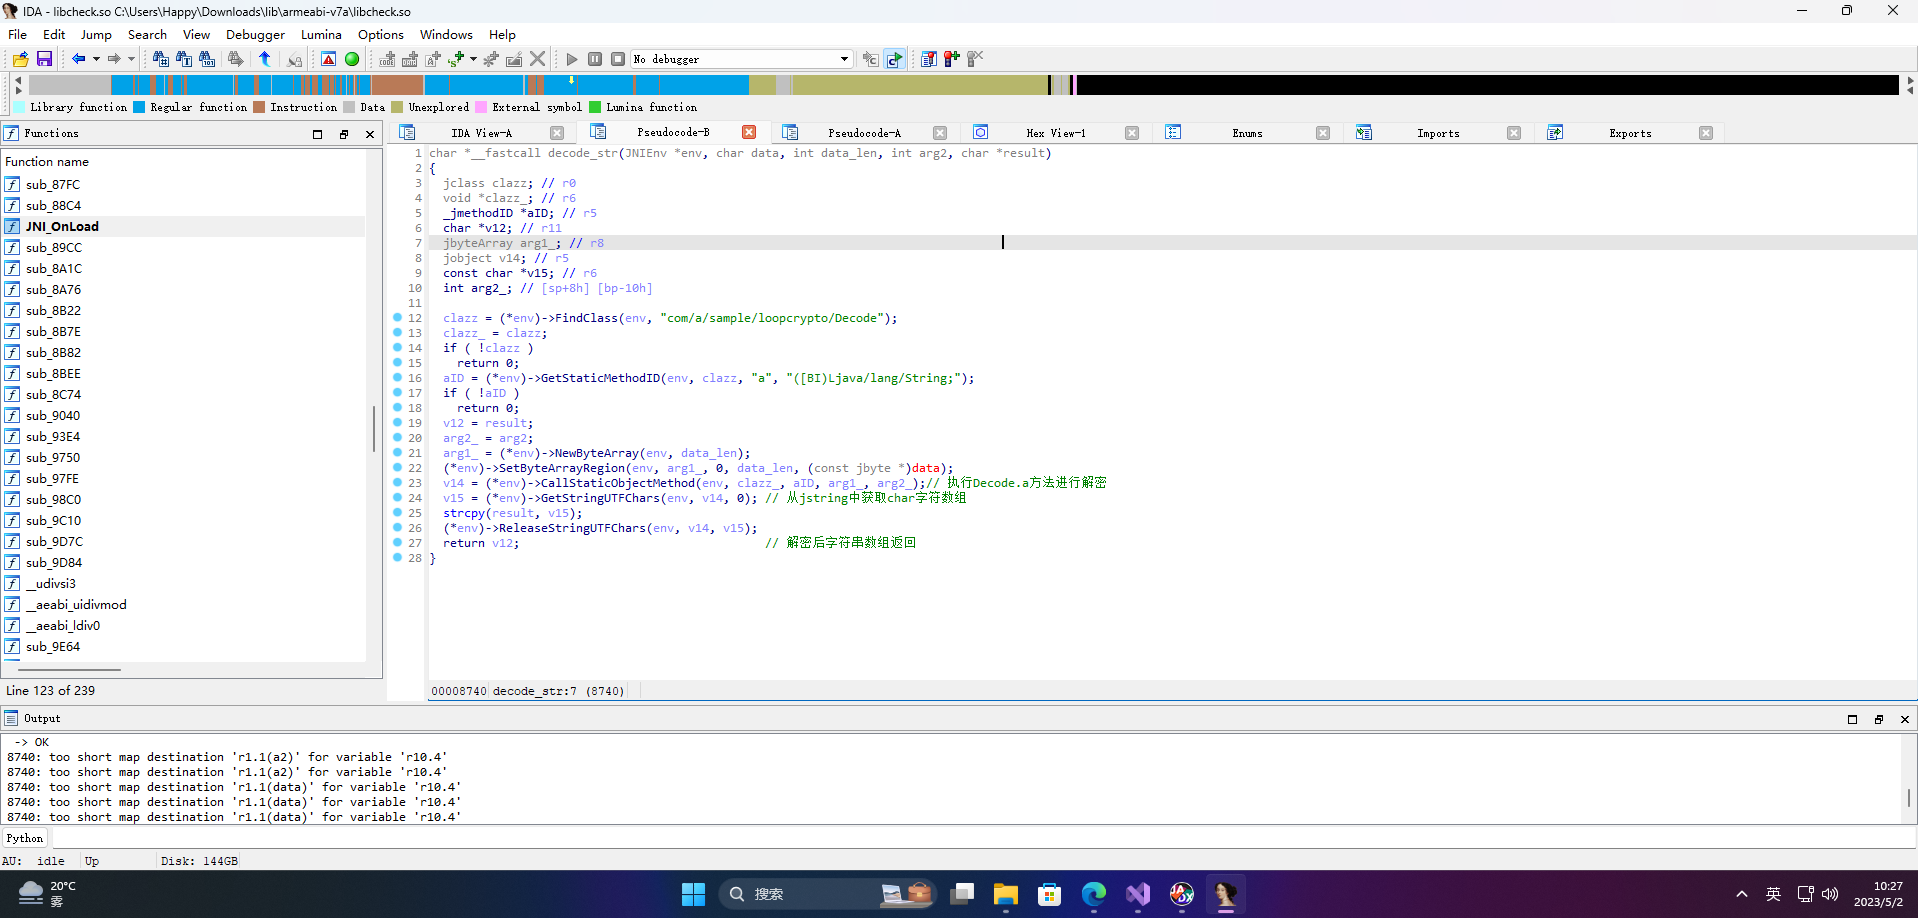This screenshot has height=918, width=1918.
Task: Click the Save database floppy icon
Action: pos(44,59)
